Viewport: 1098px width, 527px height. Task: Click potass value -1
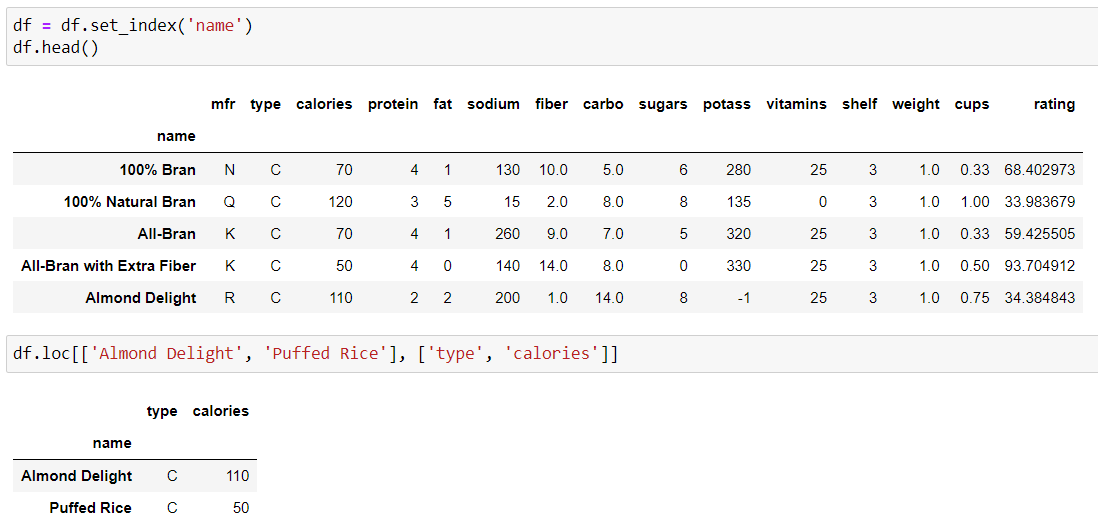[742, 298]
